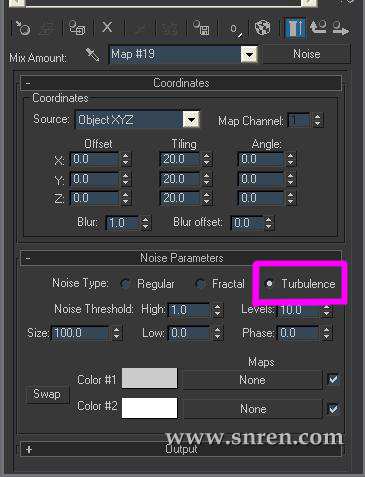Image resolution: width=365 pixels, height=477 pixels.
Task: Expand the Output rollout
Action: 181,449
